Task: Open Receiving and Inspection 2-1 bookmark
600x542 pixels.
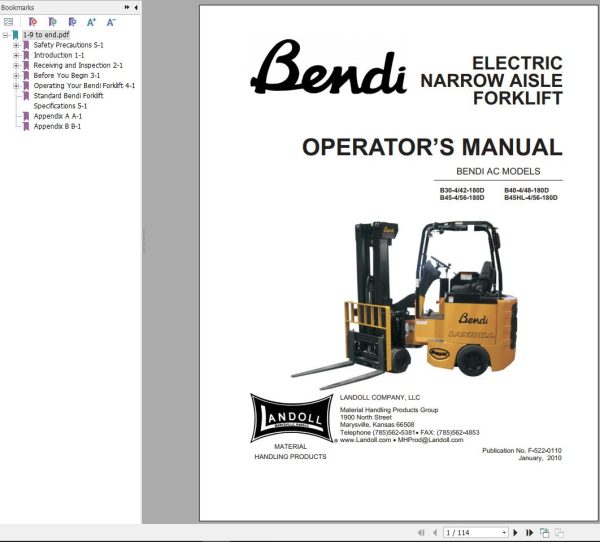Action: (78, 65)
